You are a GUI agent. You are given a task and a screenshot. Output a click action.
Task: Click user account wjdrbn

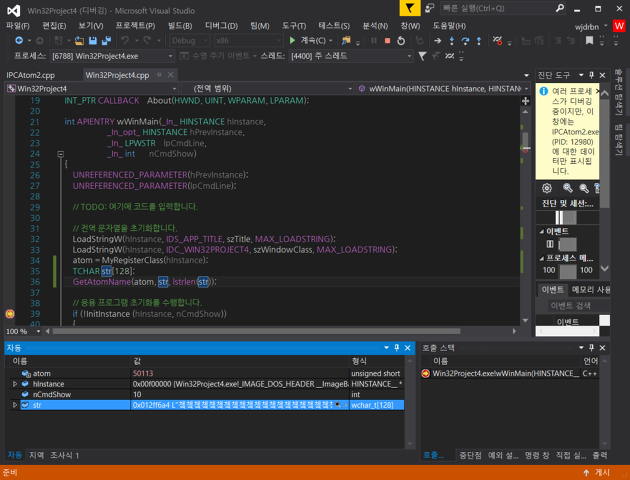point(587,27)
